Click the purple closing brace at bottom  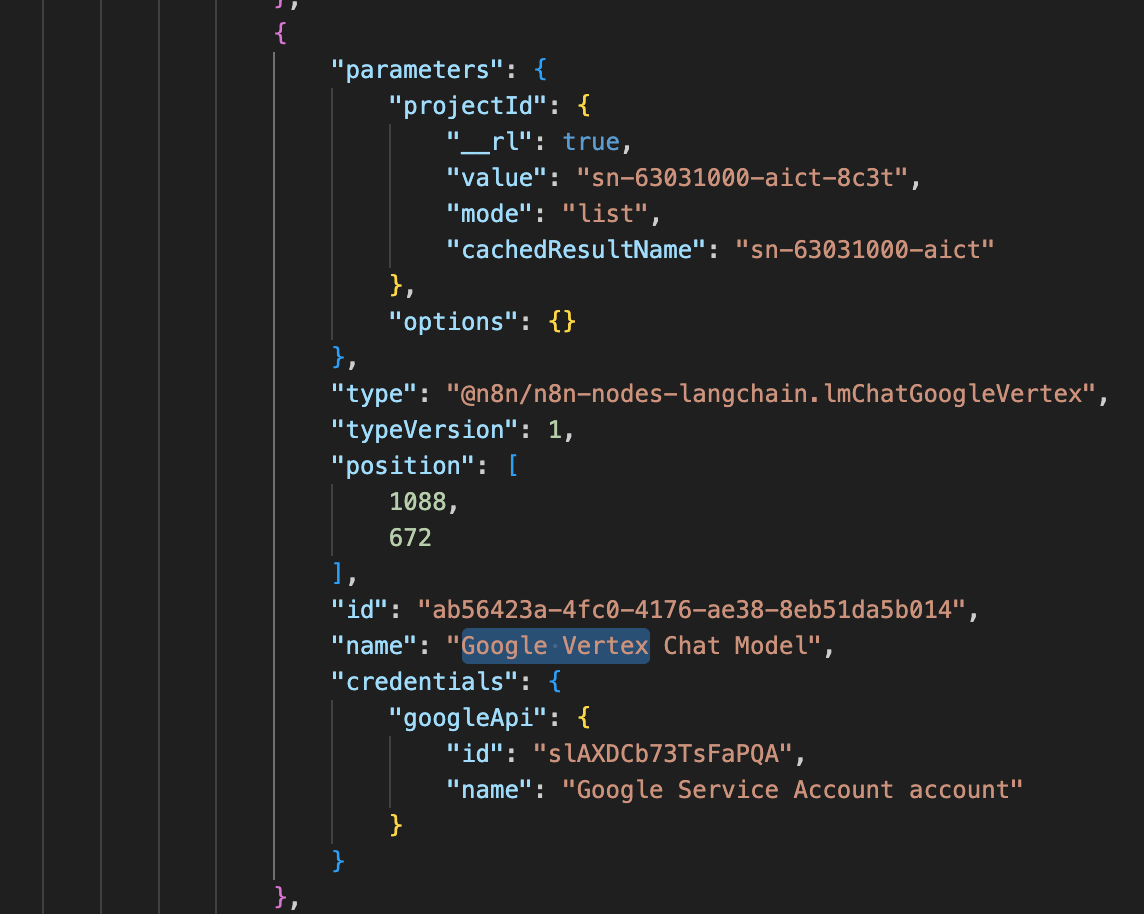[280, 897]
